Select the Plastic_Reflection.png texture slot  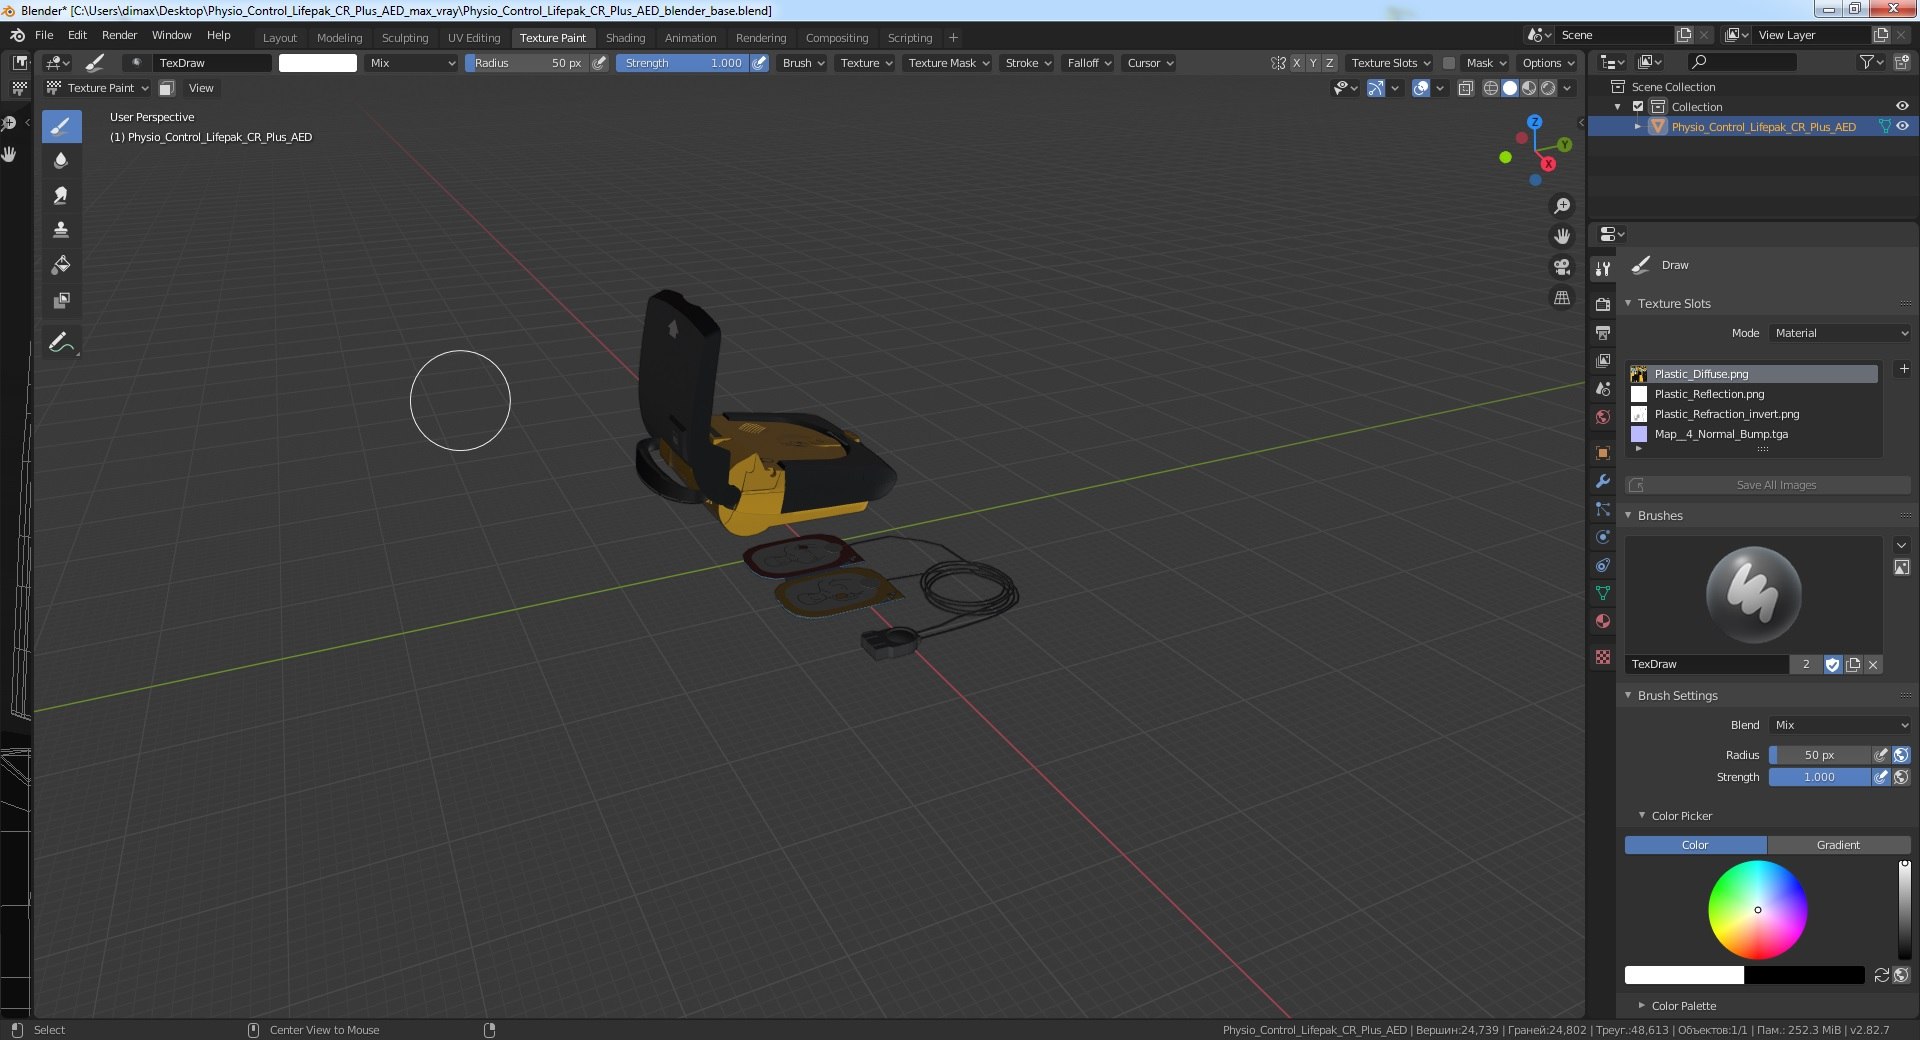pyautogui.click(x=1709, y=394)
